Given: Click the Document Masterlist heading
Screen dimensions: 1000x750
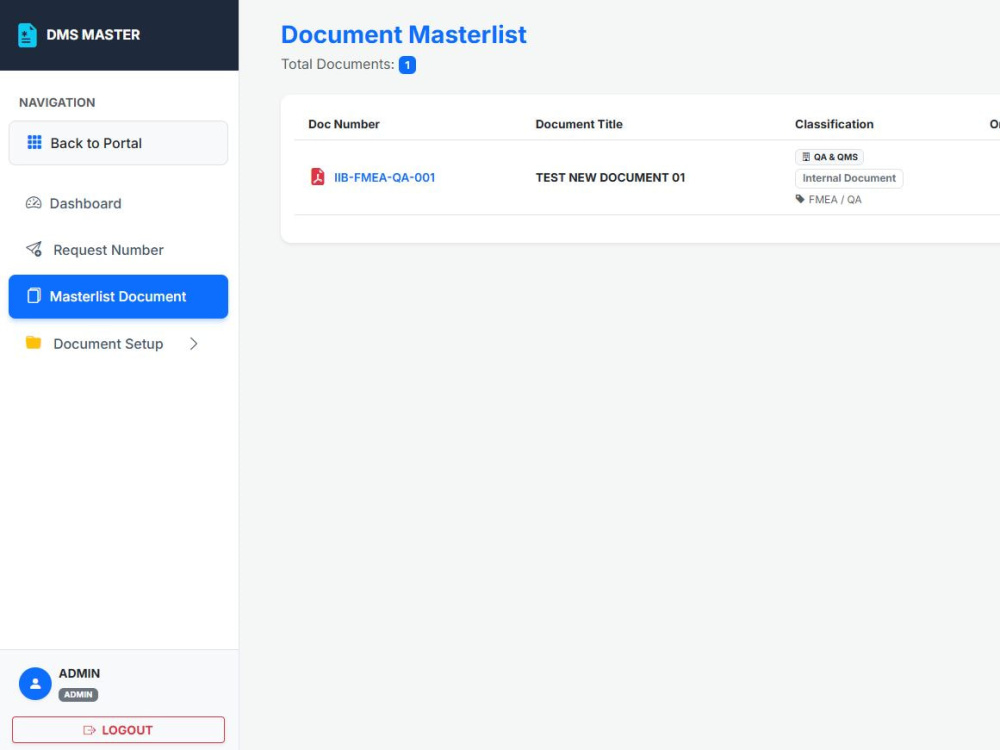Looking at the screenshot, I should [x=404, y=34].
